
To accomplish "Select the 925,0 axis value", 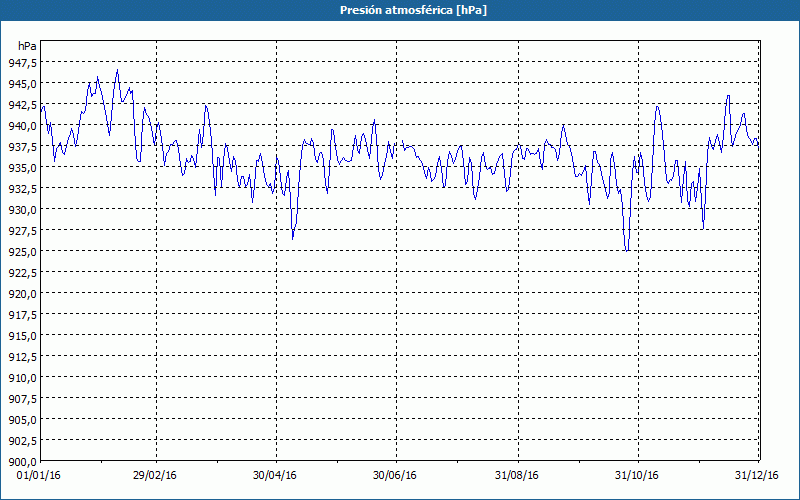I will coord(22,252).
